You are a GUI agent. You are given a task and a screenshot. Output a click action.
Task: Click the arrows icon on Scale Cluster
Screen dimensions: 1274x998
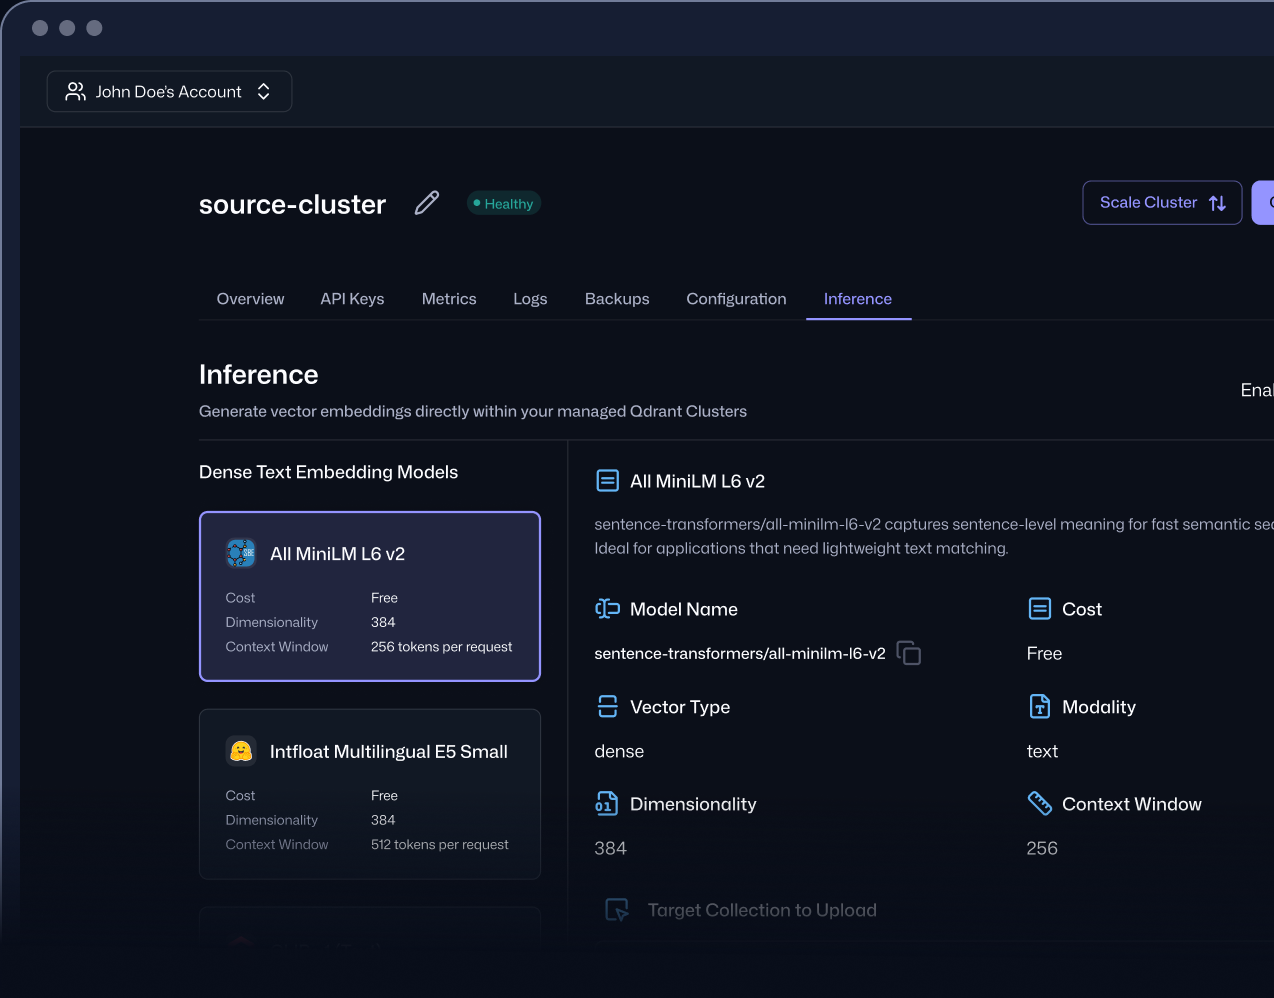point(1217,203)
